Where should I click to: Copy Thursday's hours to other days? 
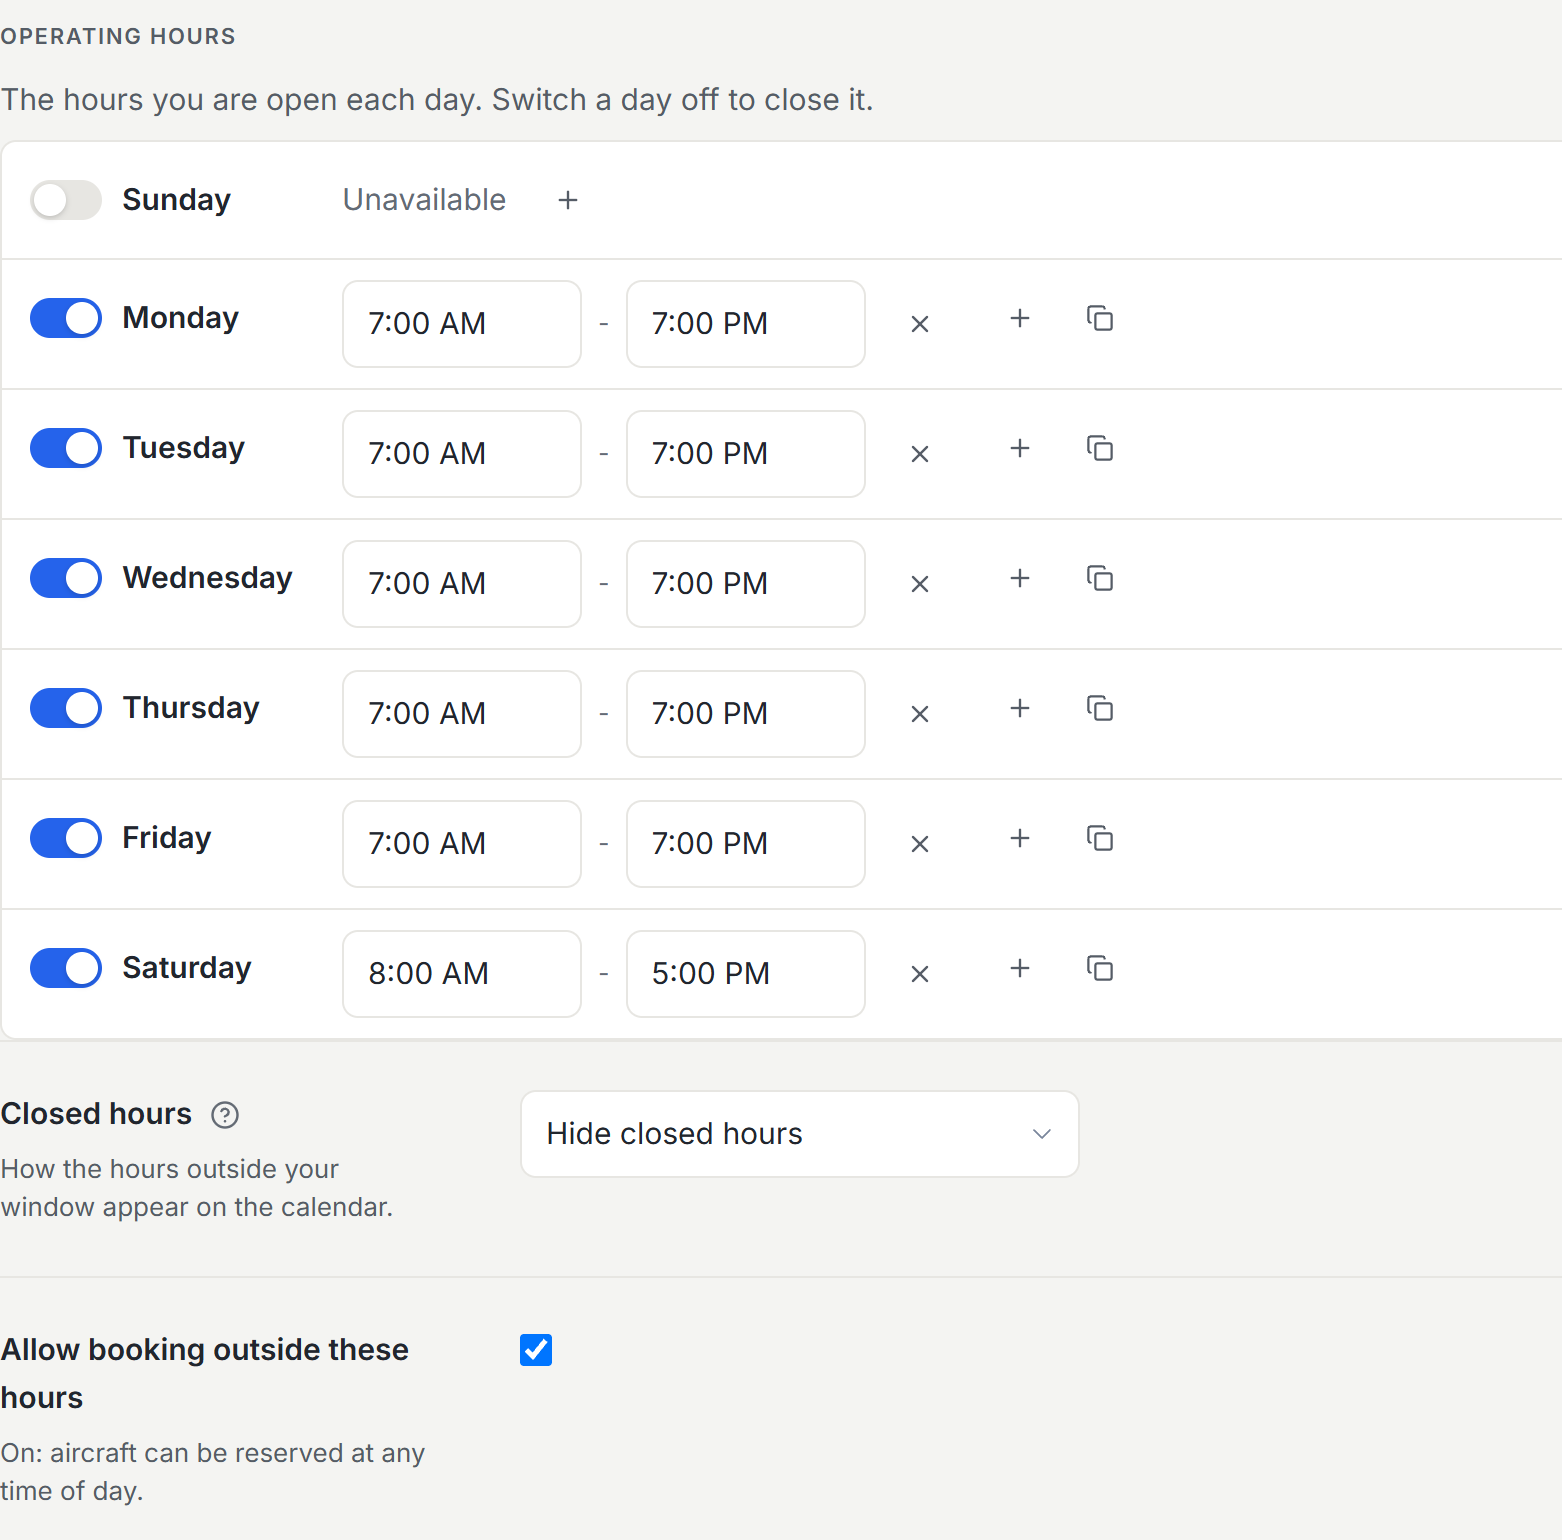[1100, 708]
